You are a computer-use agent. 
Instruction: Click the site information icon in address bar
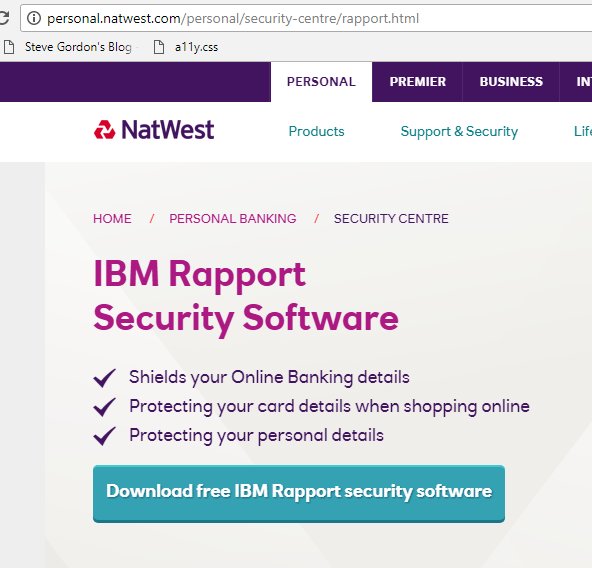(x=34, y=18)
